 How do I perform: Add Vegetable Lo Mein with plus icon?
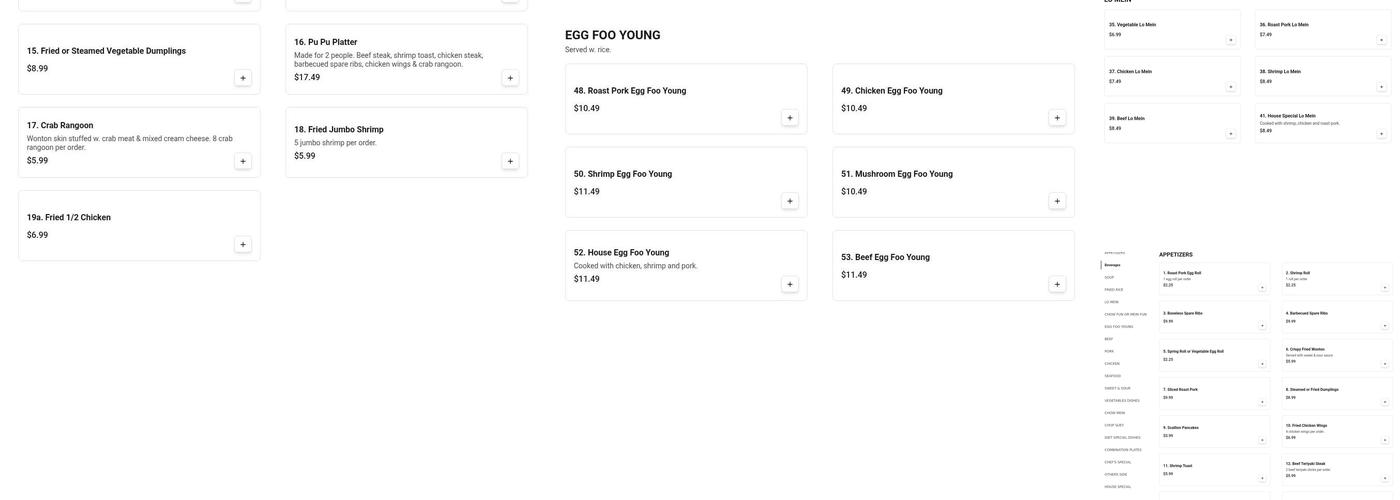coord(1231,40)
